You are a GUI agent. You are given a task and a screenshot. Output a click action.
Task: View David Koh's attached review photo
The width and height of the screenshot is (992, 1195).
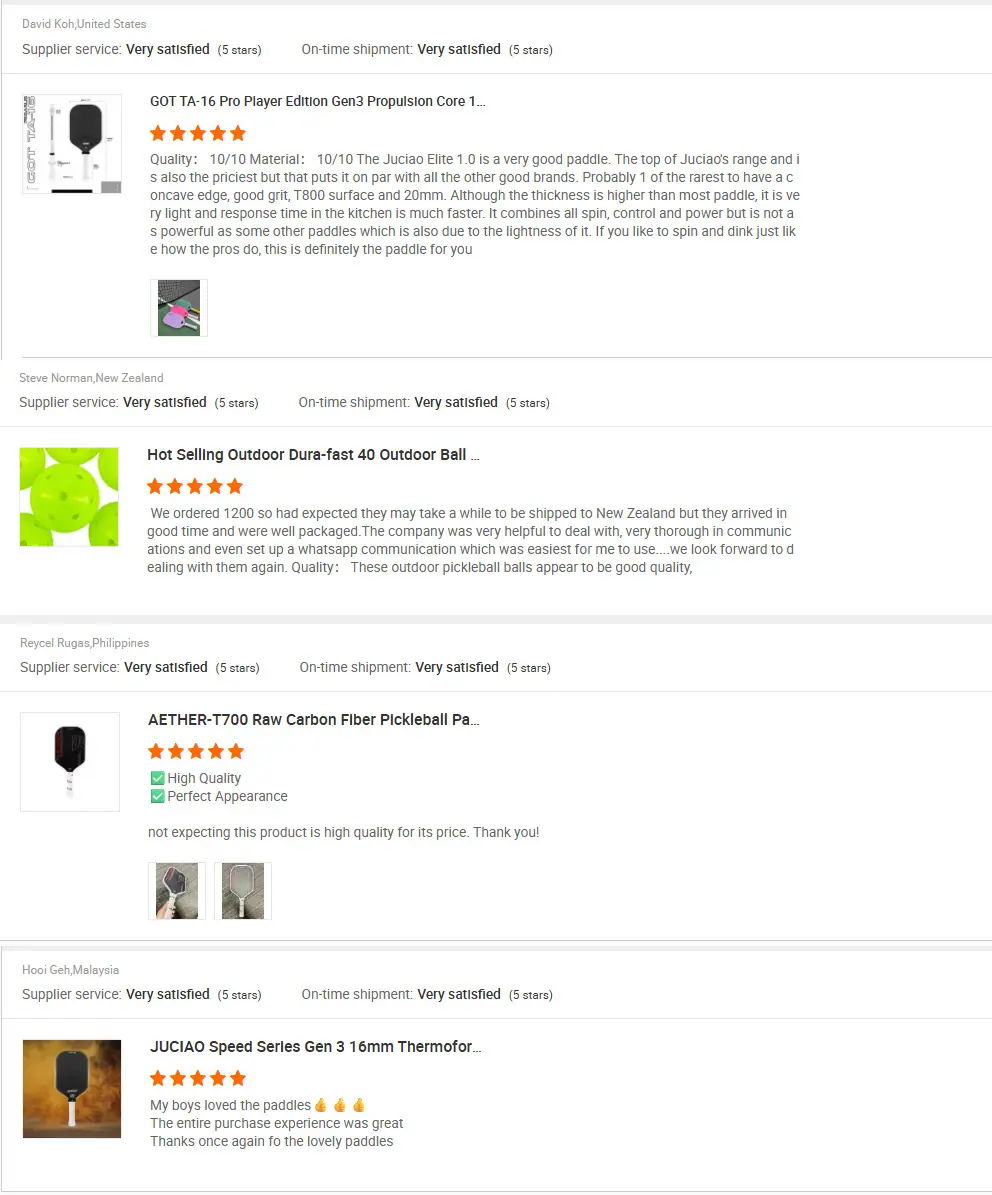click(179, 308)
